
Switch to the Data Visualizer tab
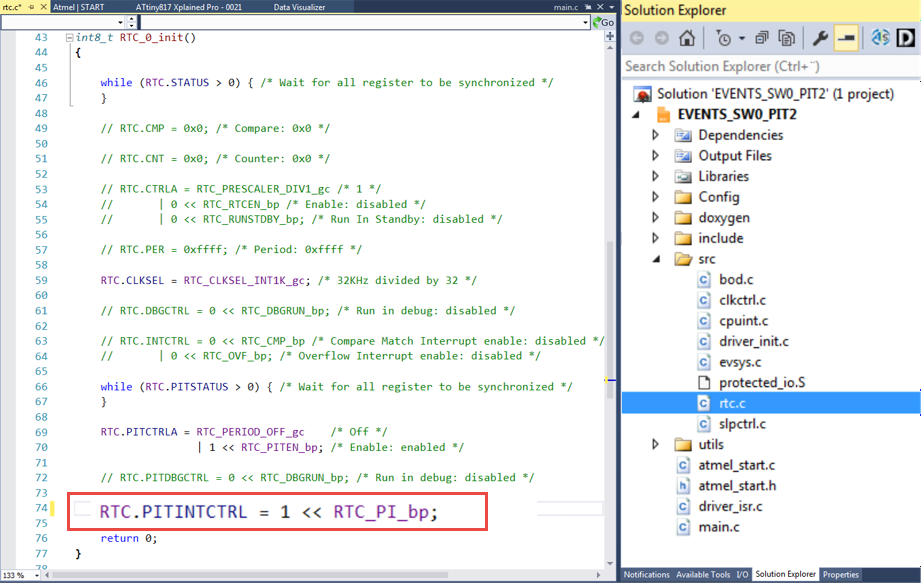click(x=300, y=7)
